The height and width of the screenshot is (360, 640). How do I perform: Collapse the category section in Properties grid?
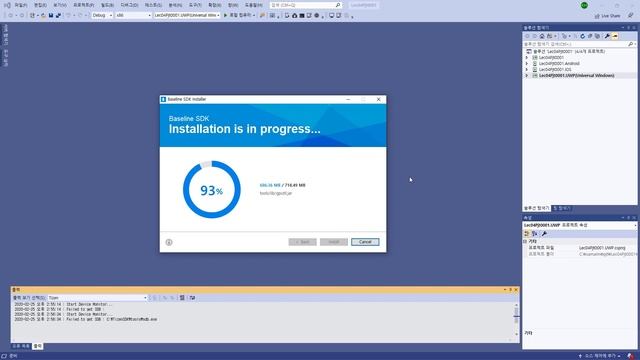525,242
